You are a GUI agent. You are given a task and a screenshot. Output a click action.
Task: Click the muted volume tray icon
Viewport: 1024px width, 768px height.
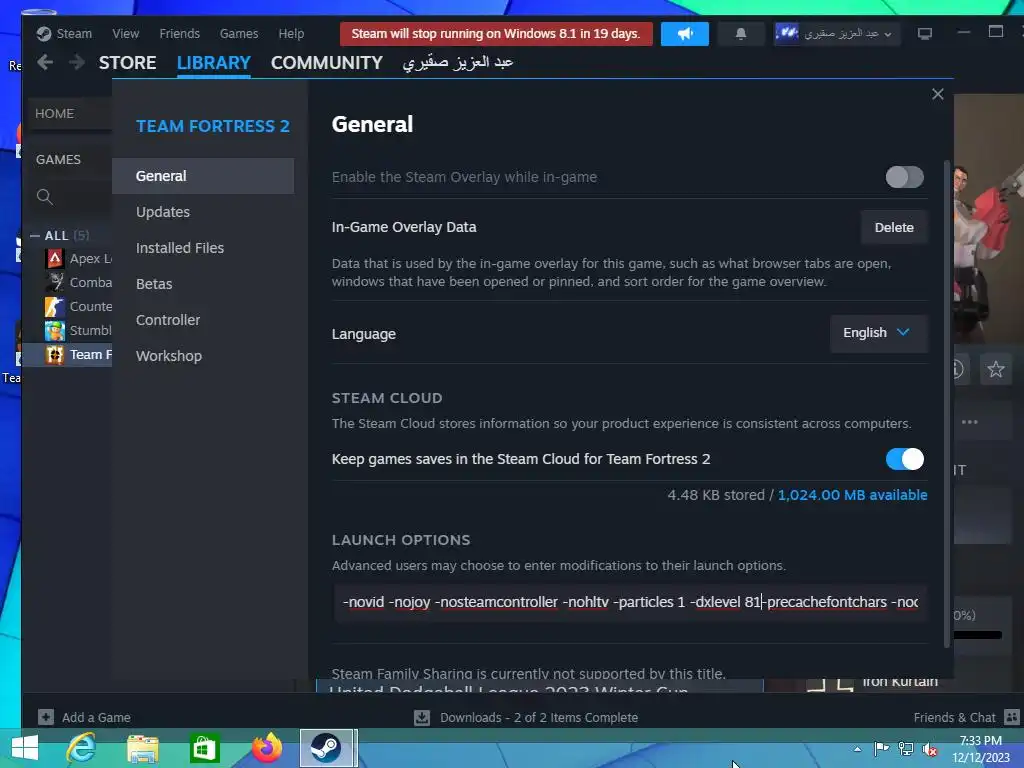930,749
